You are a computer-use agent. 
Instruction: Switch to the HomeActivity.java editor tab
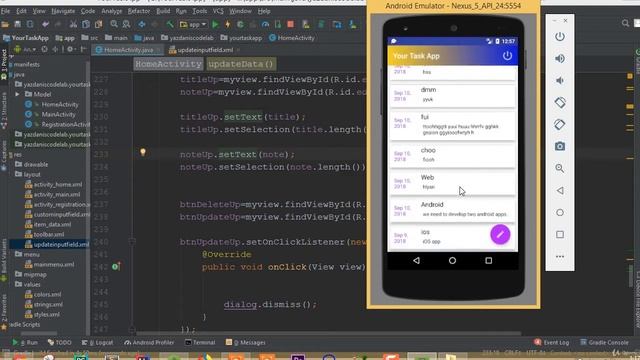point(128,50)
